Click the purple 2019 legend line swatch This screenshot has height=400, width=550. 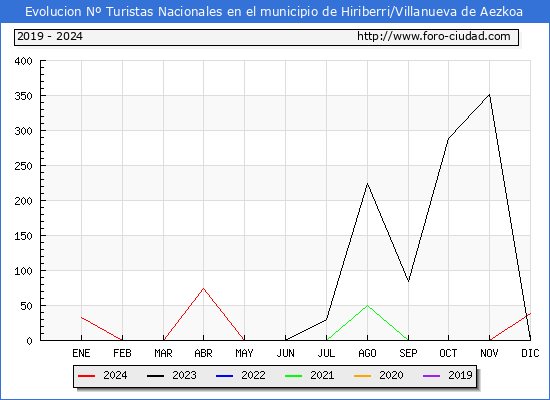(431, 376)
